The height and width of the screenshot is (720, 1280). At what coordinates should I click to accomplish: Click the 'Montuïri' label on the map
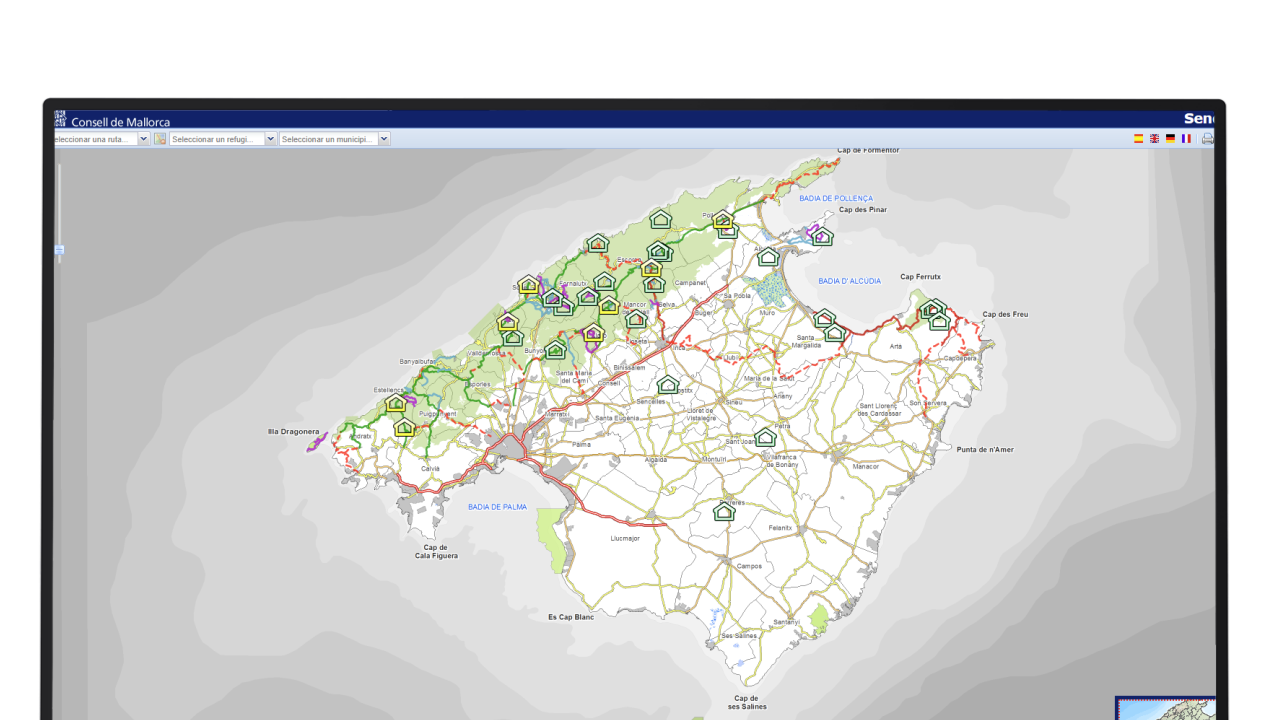point(714,459)
